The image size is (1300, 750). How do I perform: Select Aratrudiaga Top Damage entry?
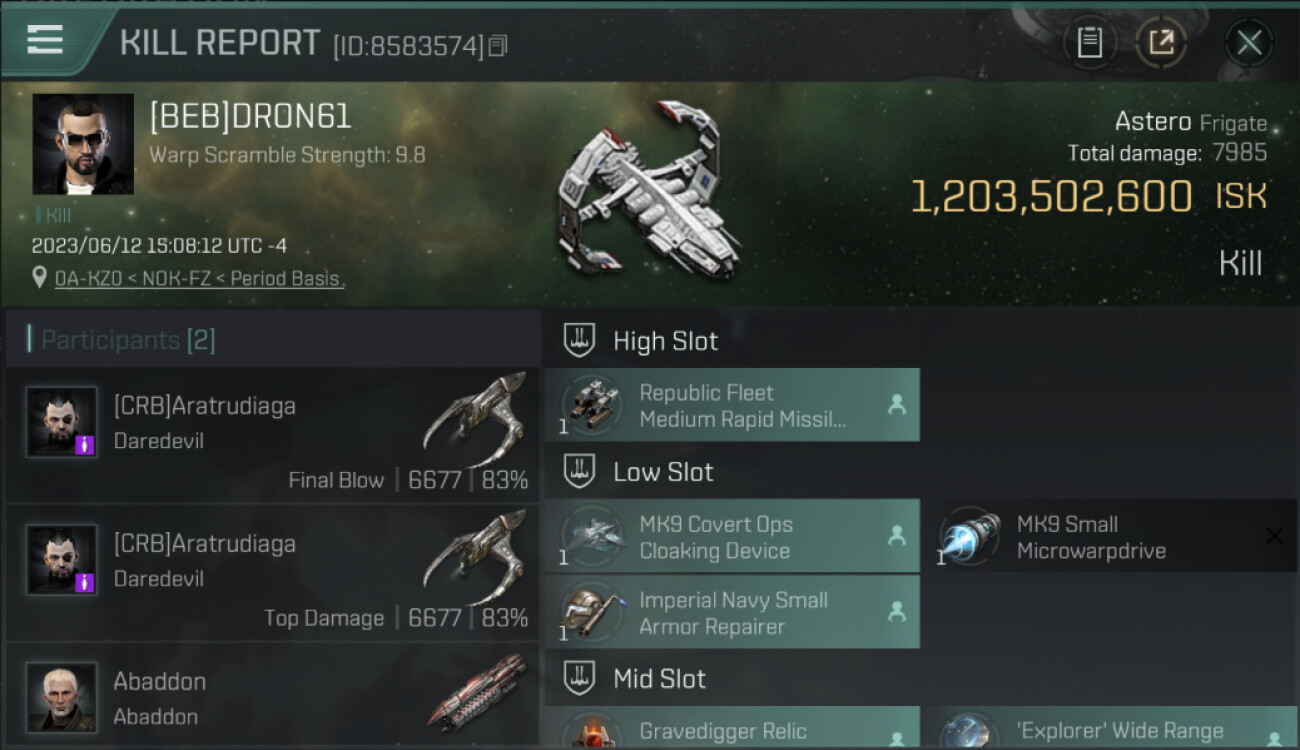tap(272, 572)
